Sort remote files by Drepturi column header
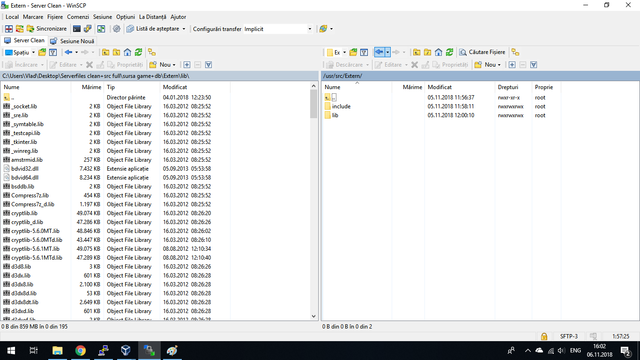This screenshot has height=360, width=640. 513,87
